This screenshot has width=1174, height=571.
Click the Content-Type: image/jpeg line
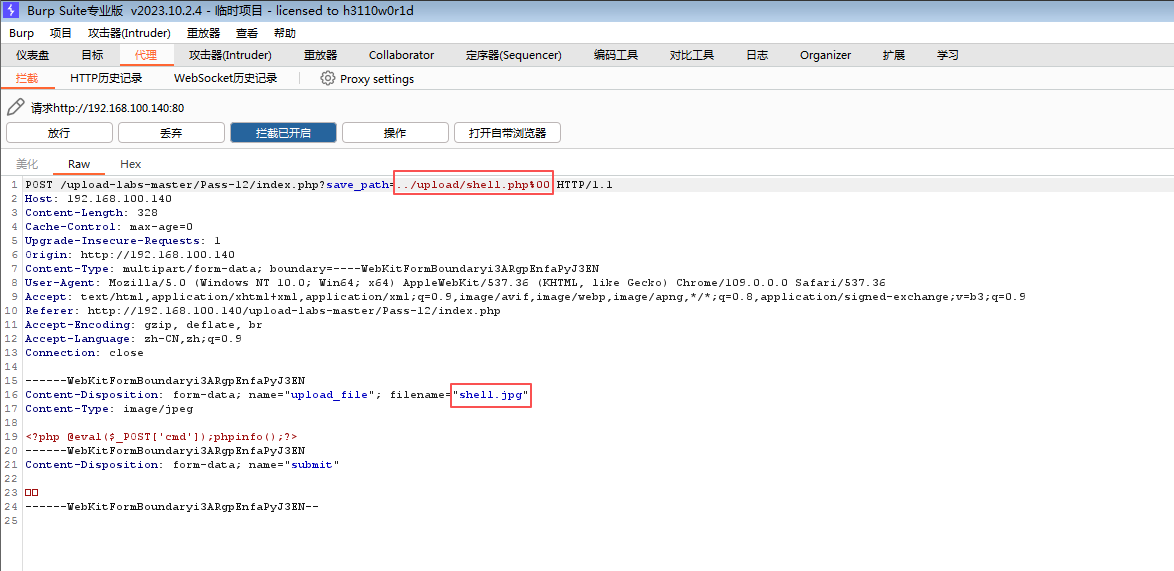pyautogui.click(x=109, y=409)
